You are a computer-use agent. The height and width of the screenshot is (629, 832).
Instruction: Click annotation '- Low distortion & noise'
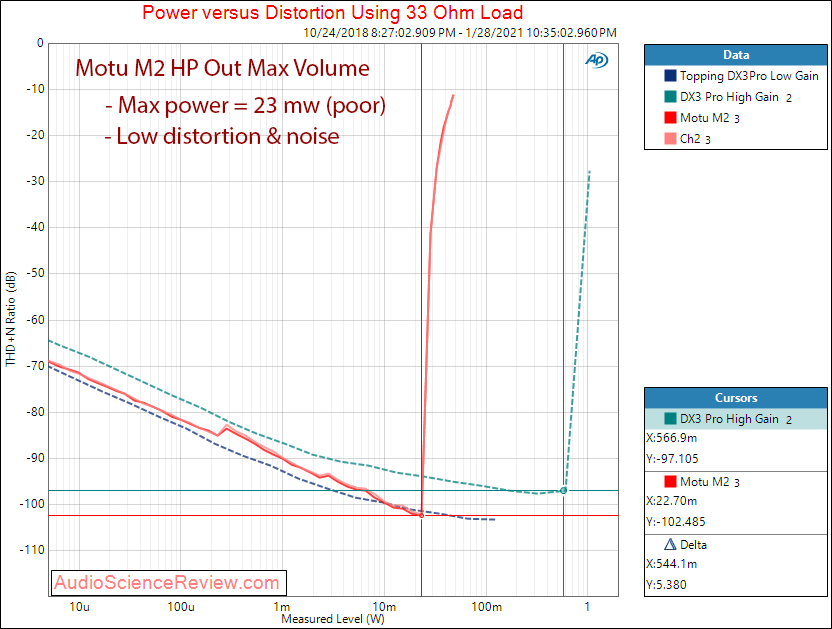pos(222,136)
